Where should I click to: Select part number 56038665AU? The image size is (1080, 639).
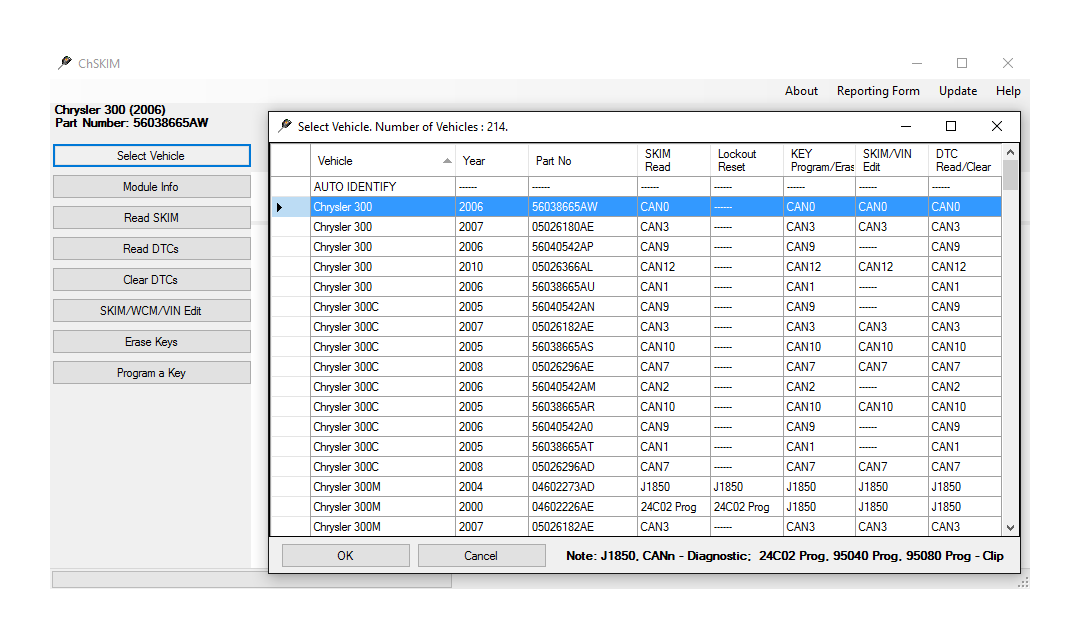(583, 286)
